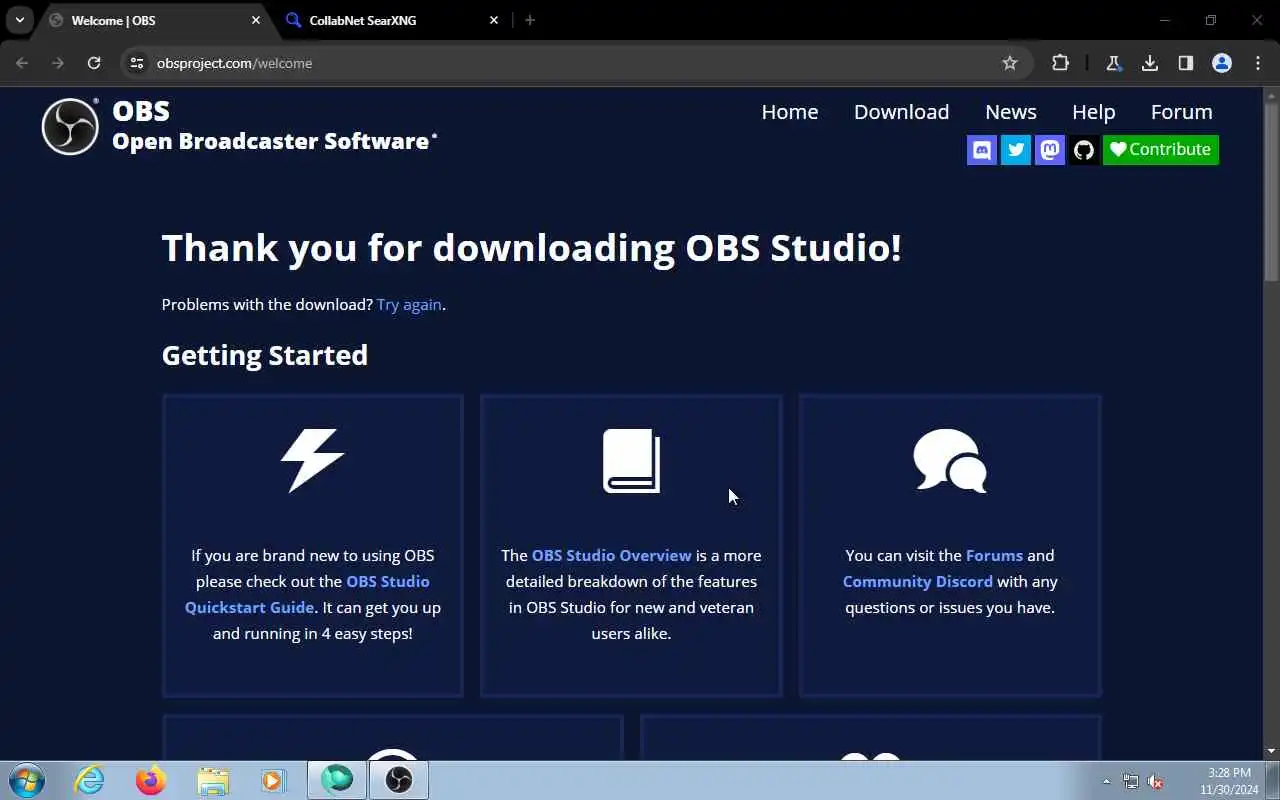Screen dimensions: 1280x800
Task: View site information icon in address bar
Action: click(137, 63)
